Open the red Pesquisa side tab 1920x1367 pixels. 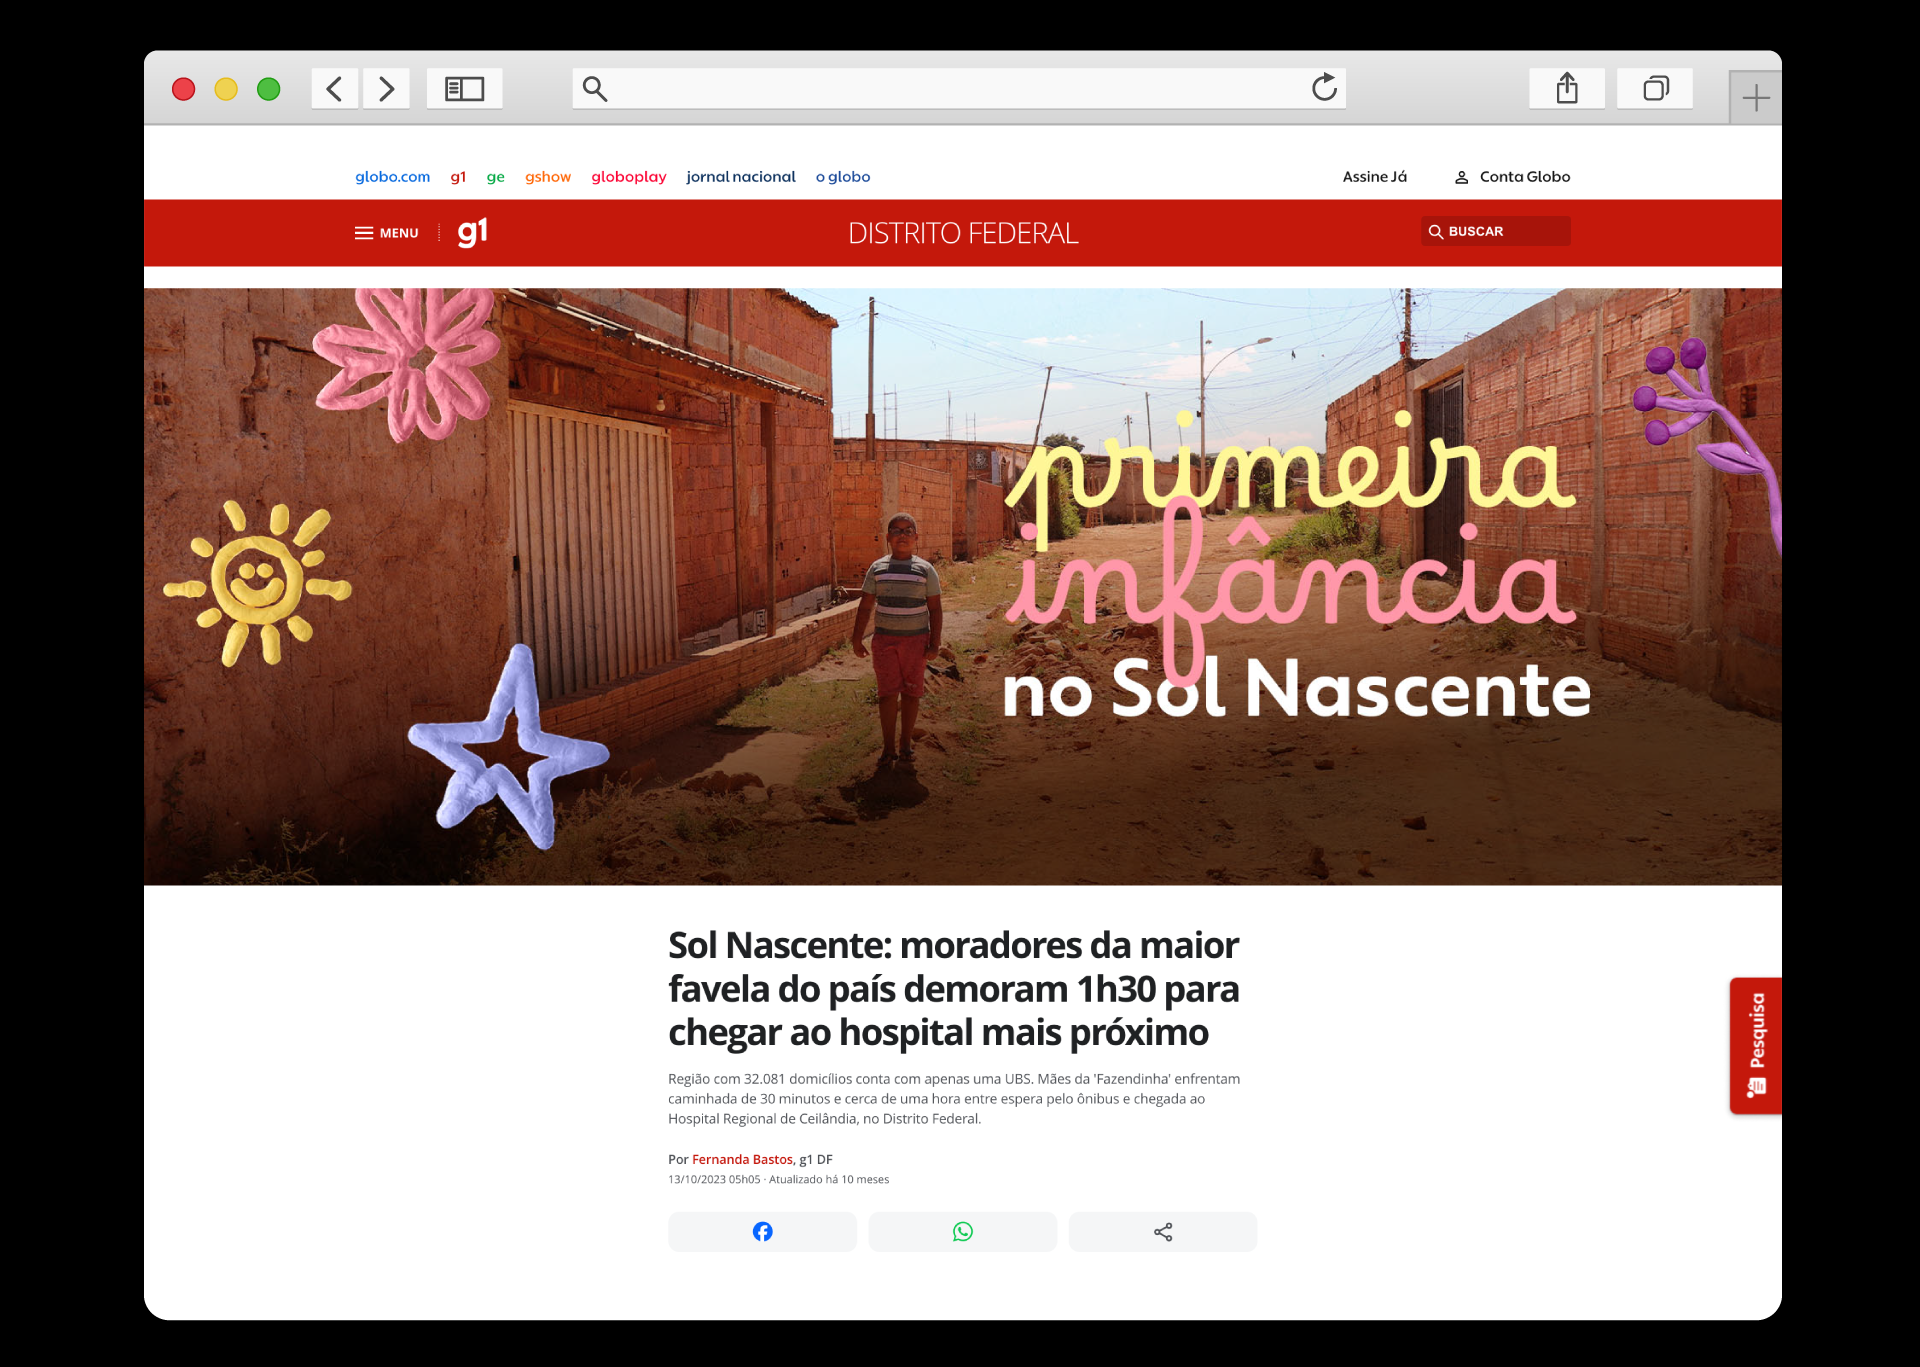[x=1755, y=1045]
